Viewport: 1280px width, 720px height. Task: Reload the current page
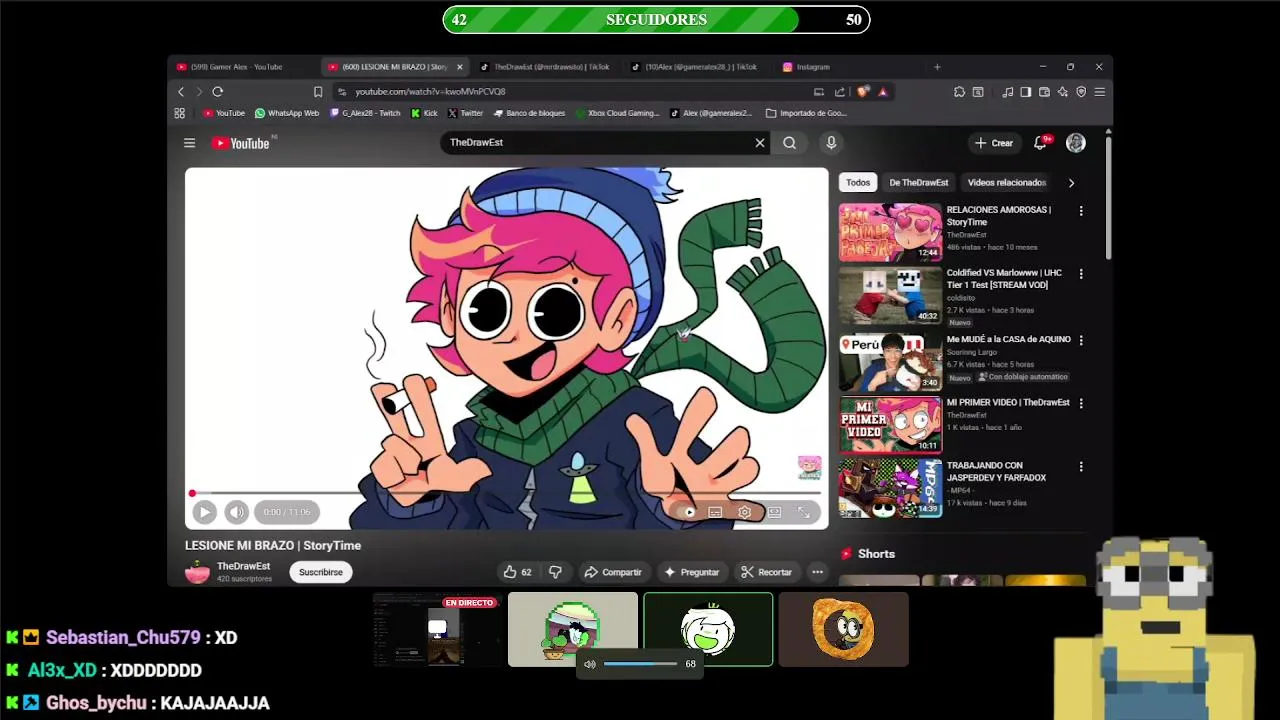coord(217,91)
